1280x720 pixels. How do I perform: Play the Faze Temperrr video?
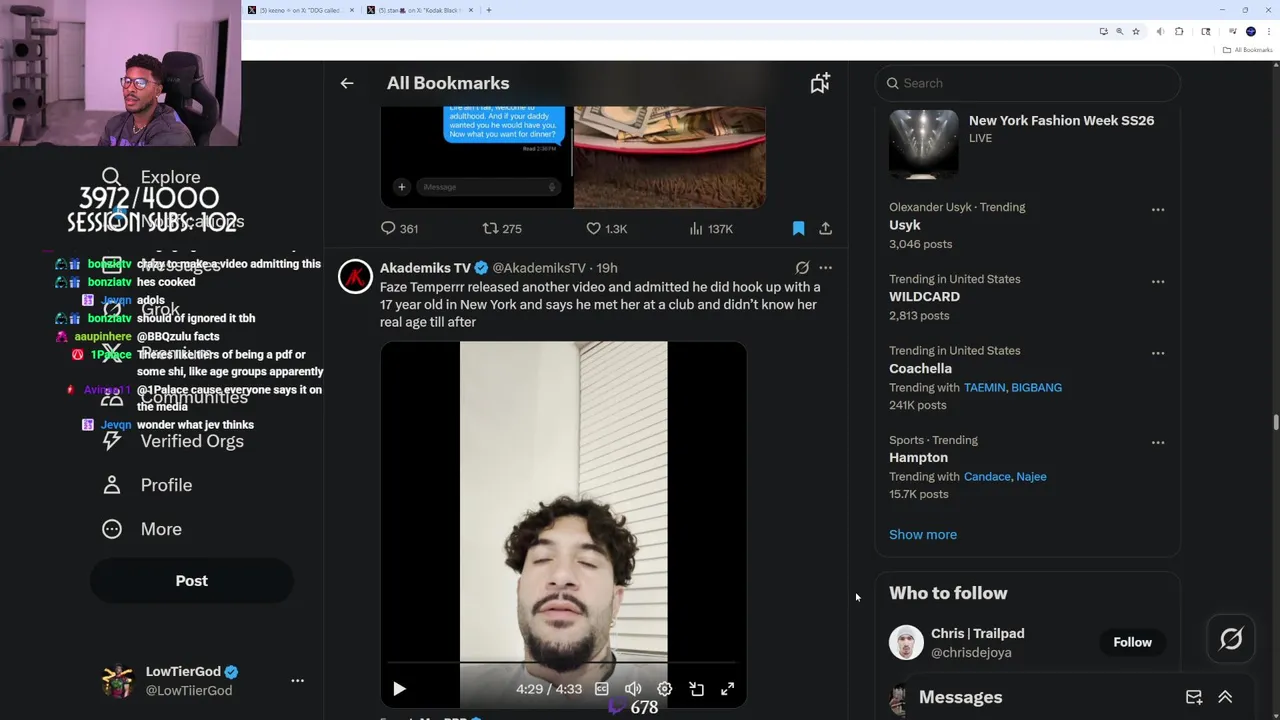tap(399, 689)
